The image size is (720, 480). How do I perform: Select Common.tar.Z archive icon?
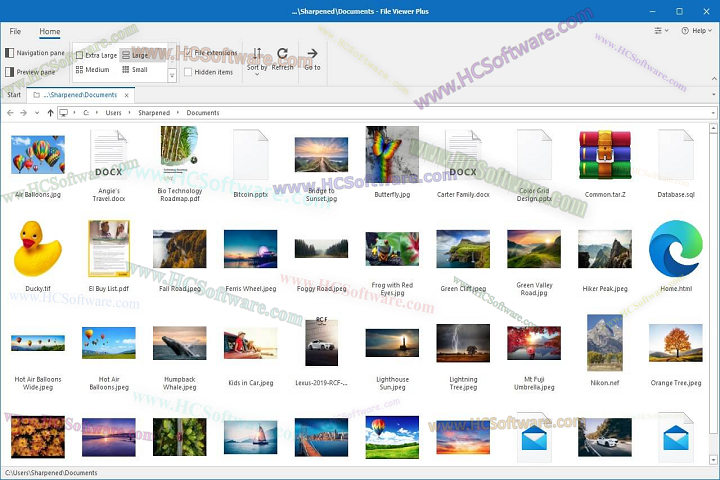pos(605,155)
